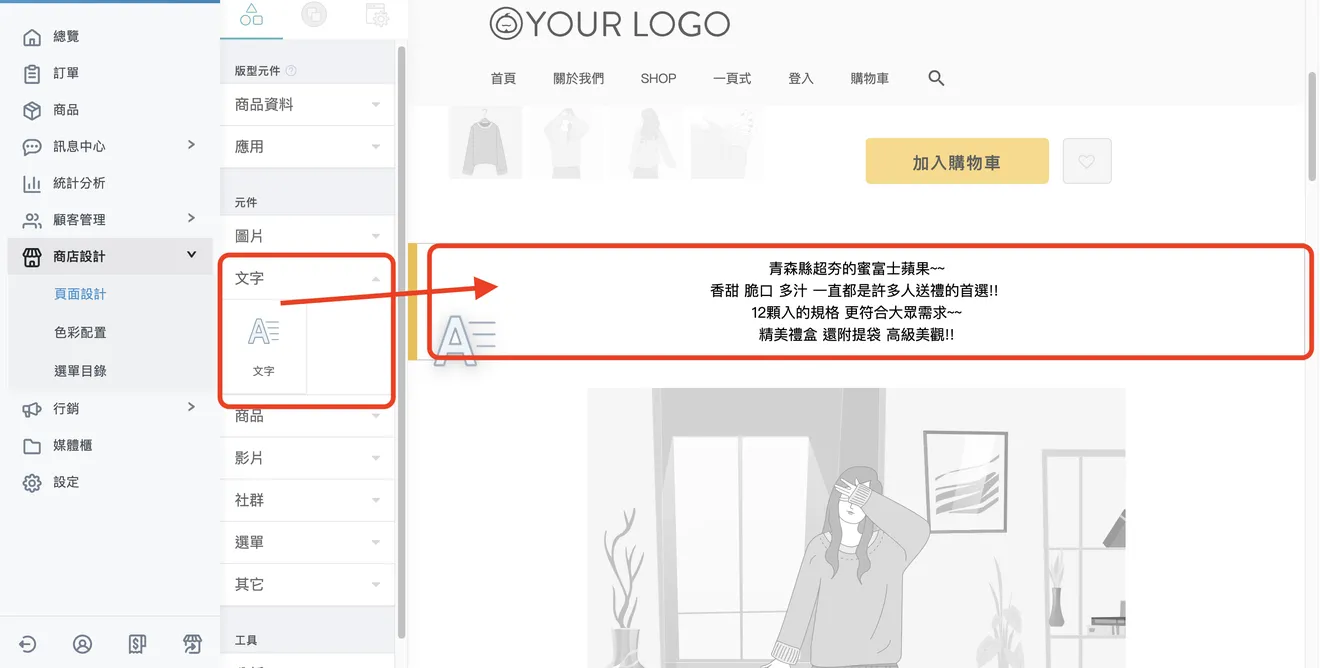Open 色彩配置 color scheme submenu item

point(80,333)
